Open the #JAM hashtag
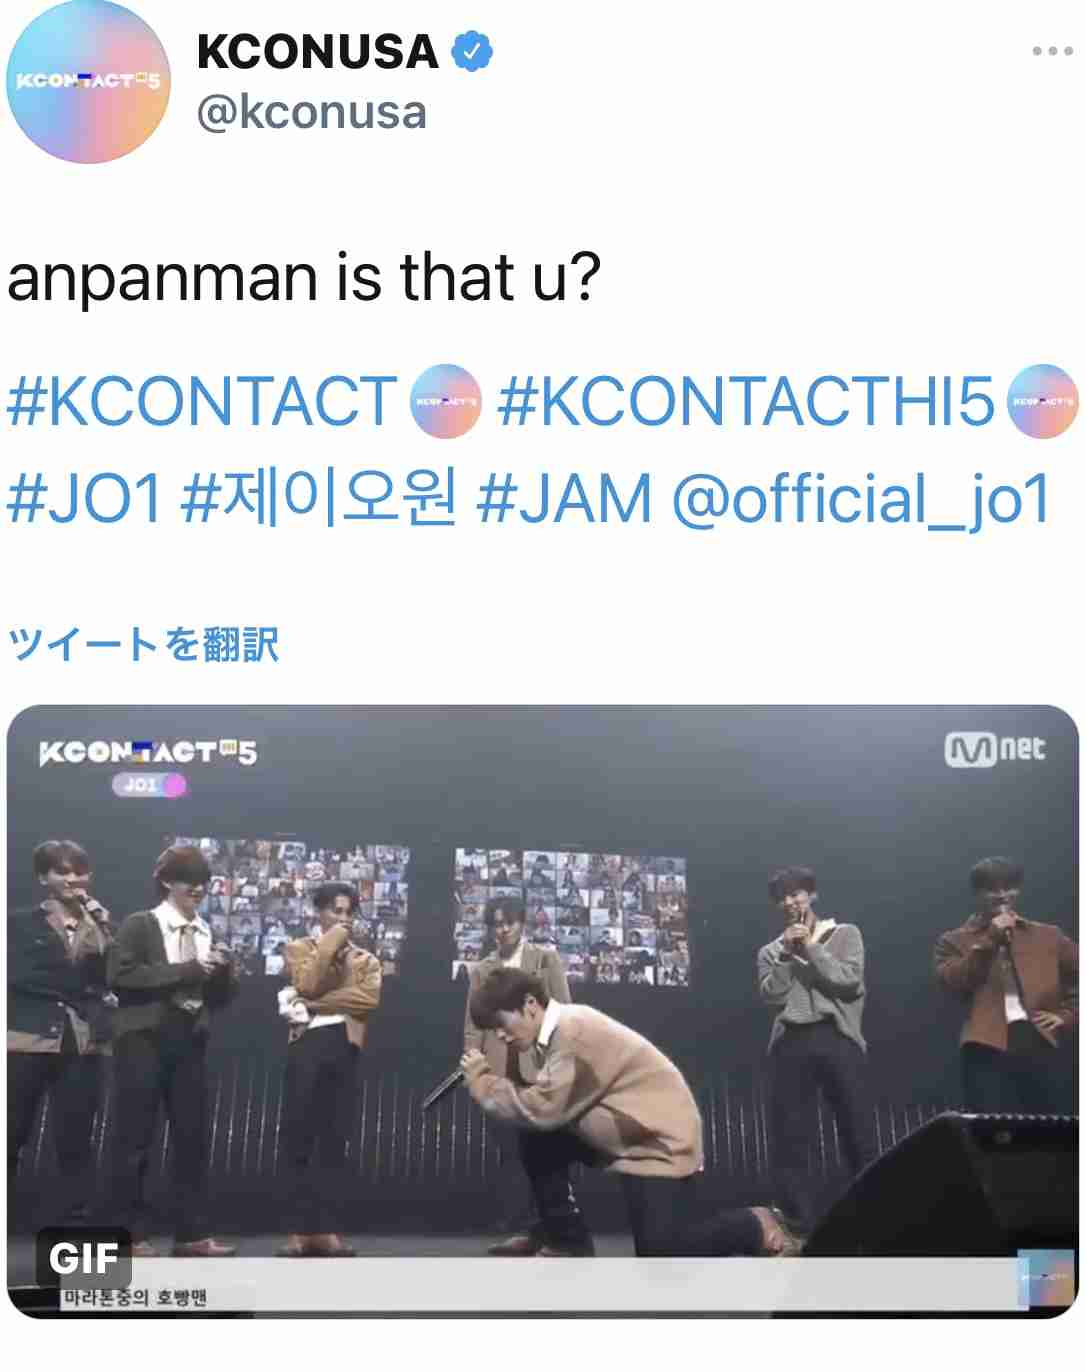Viewport: 1085px width, 1372px height. [x=565, y=498]
